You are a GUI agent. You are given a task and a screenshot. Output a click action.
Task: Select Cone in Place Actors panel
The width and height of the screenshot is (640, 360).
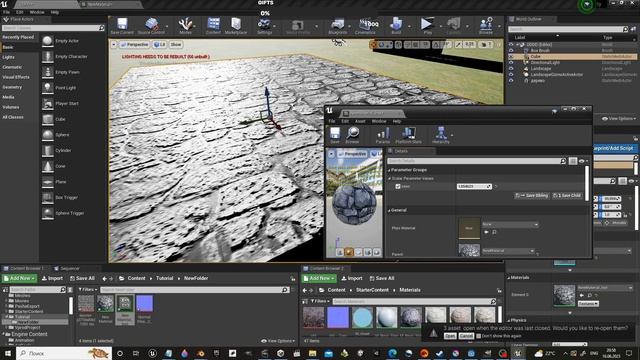[x=60, y=166]
